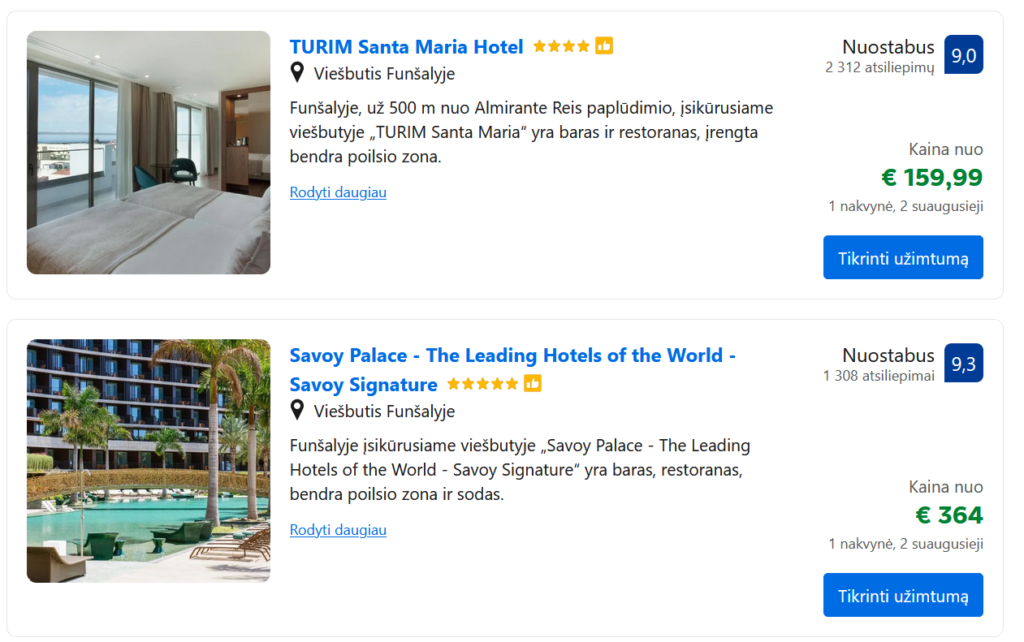Click the 9,0 review score badge
1024x642 pixels.
click(963, 55)
